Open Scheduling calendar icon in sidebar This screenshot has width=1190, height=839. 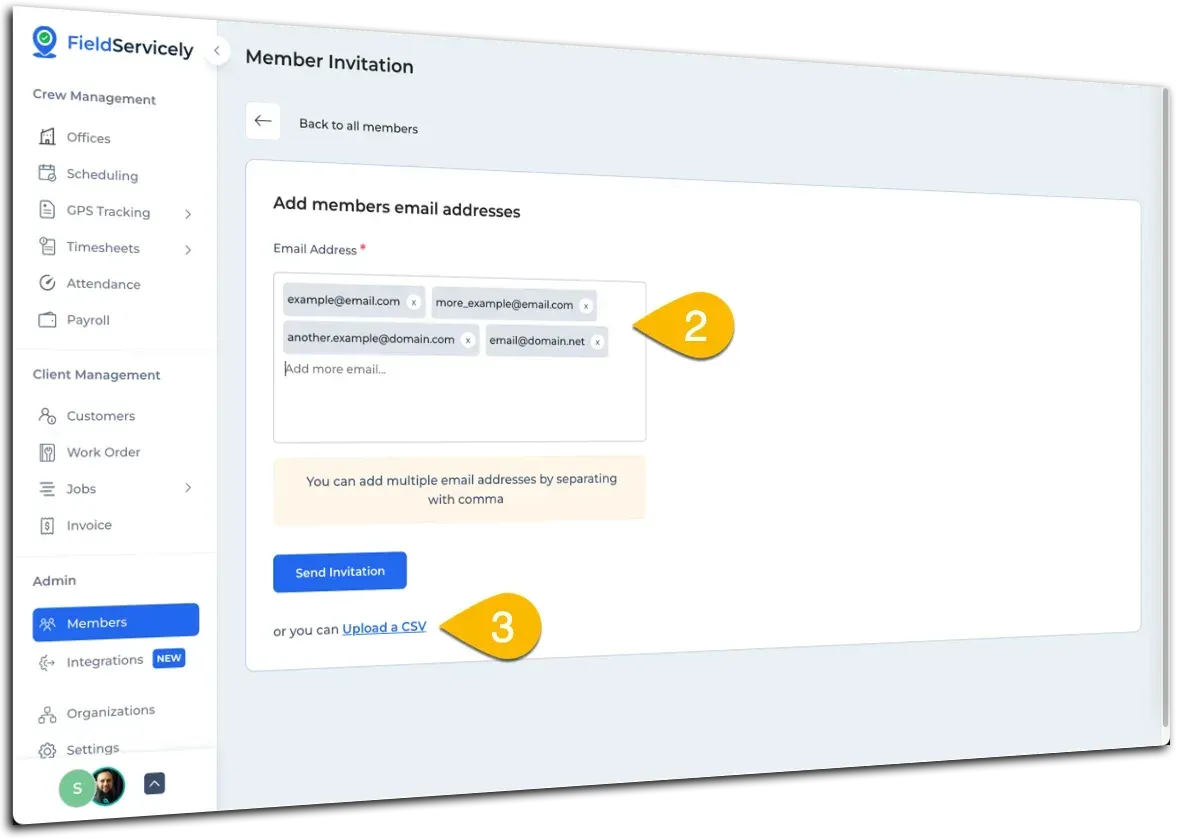(47, 173)
